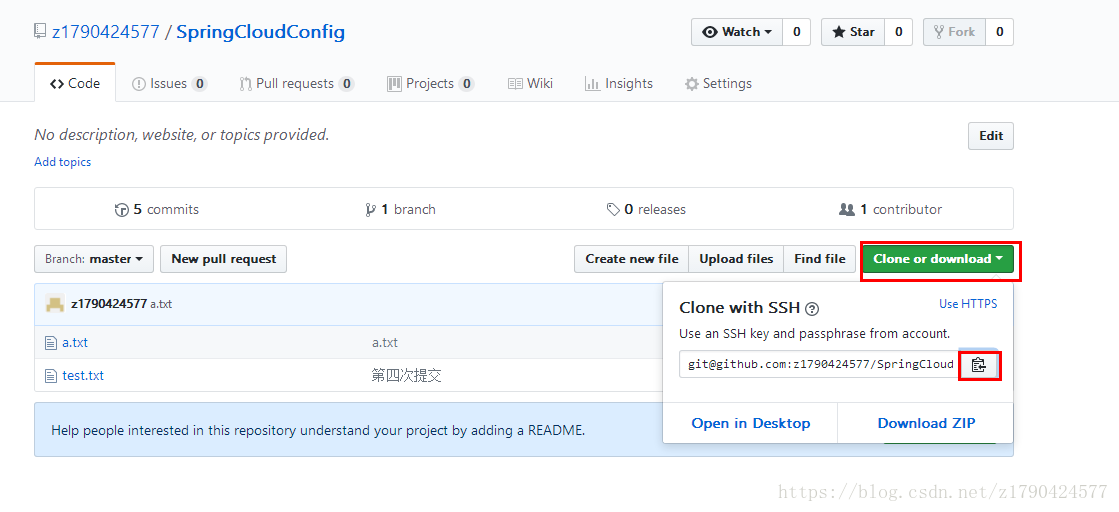
Task: Click the help icon beside Clone with SSH
Action: click(x=811, y=309)
